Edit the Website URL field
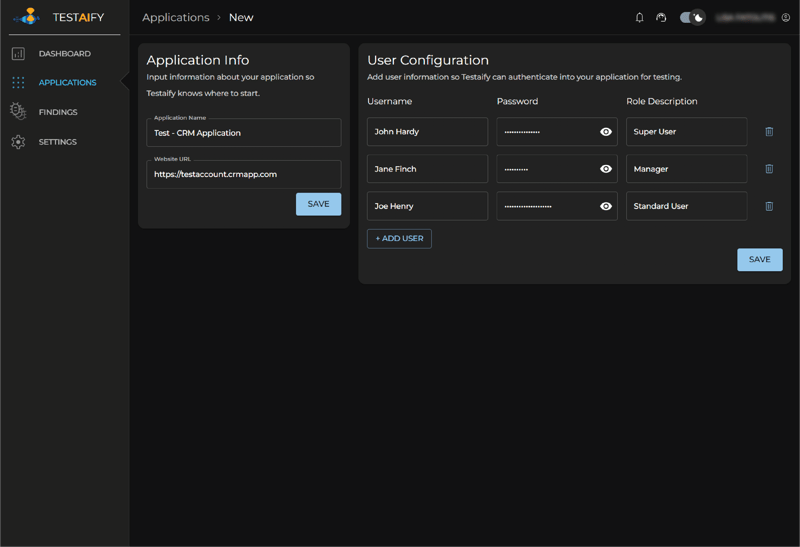800x547 pixels. coord(244,175)
